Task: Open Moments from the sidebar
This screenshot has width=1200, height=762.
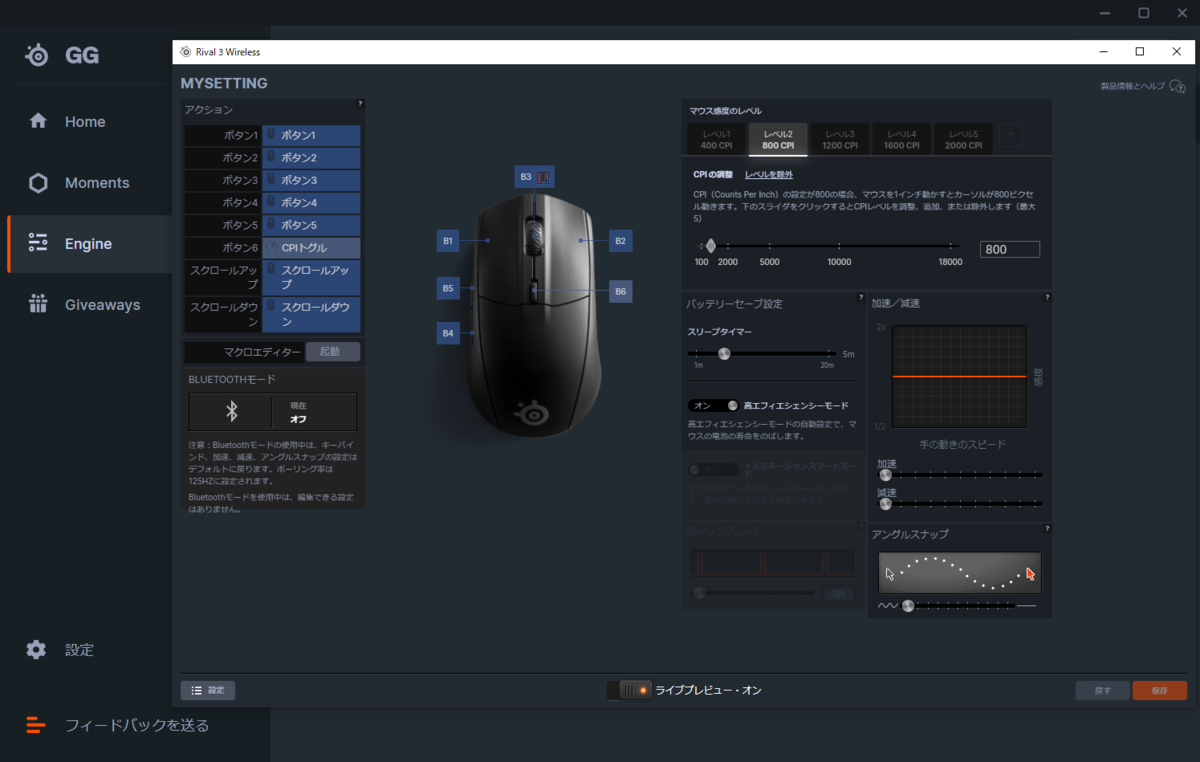Action: pyautogui.click(x=85, y=183)
